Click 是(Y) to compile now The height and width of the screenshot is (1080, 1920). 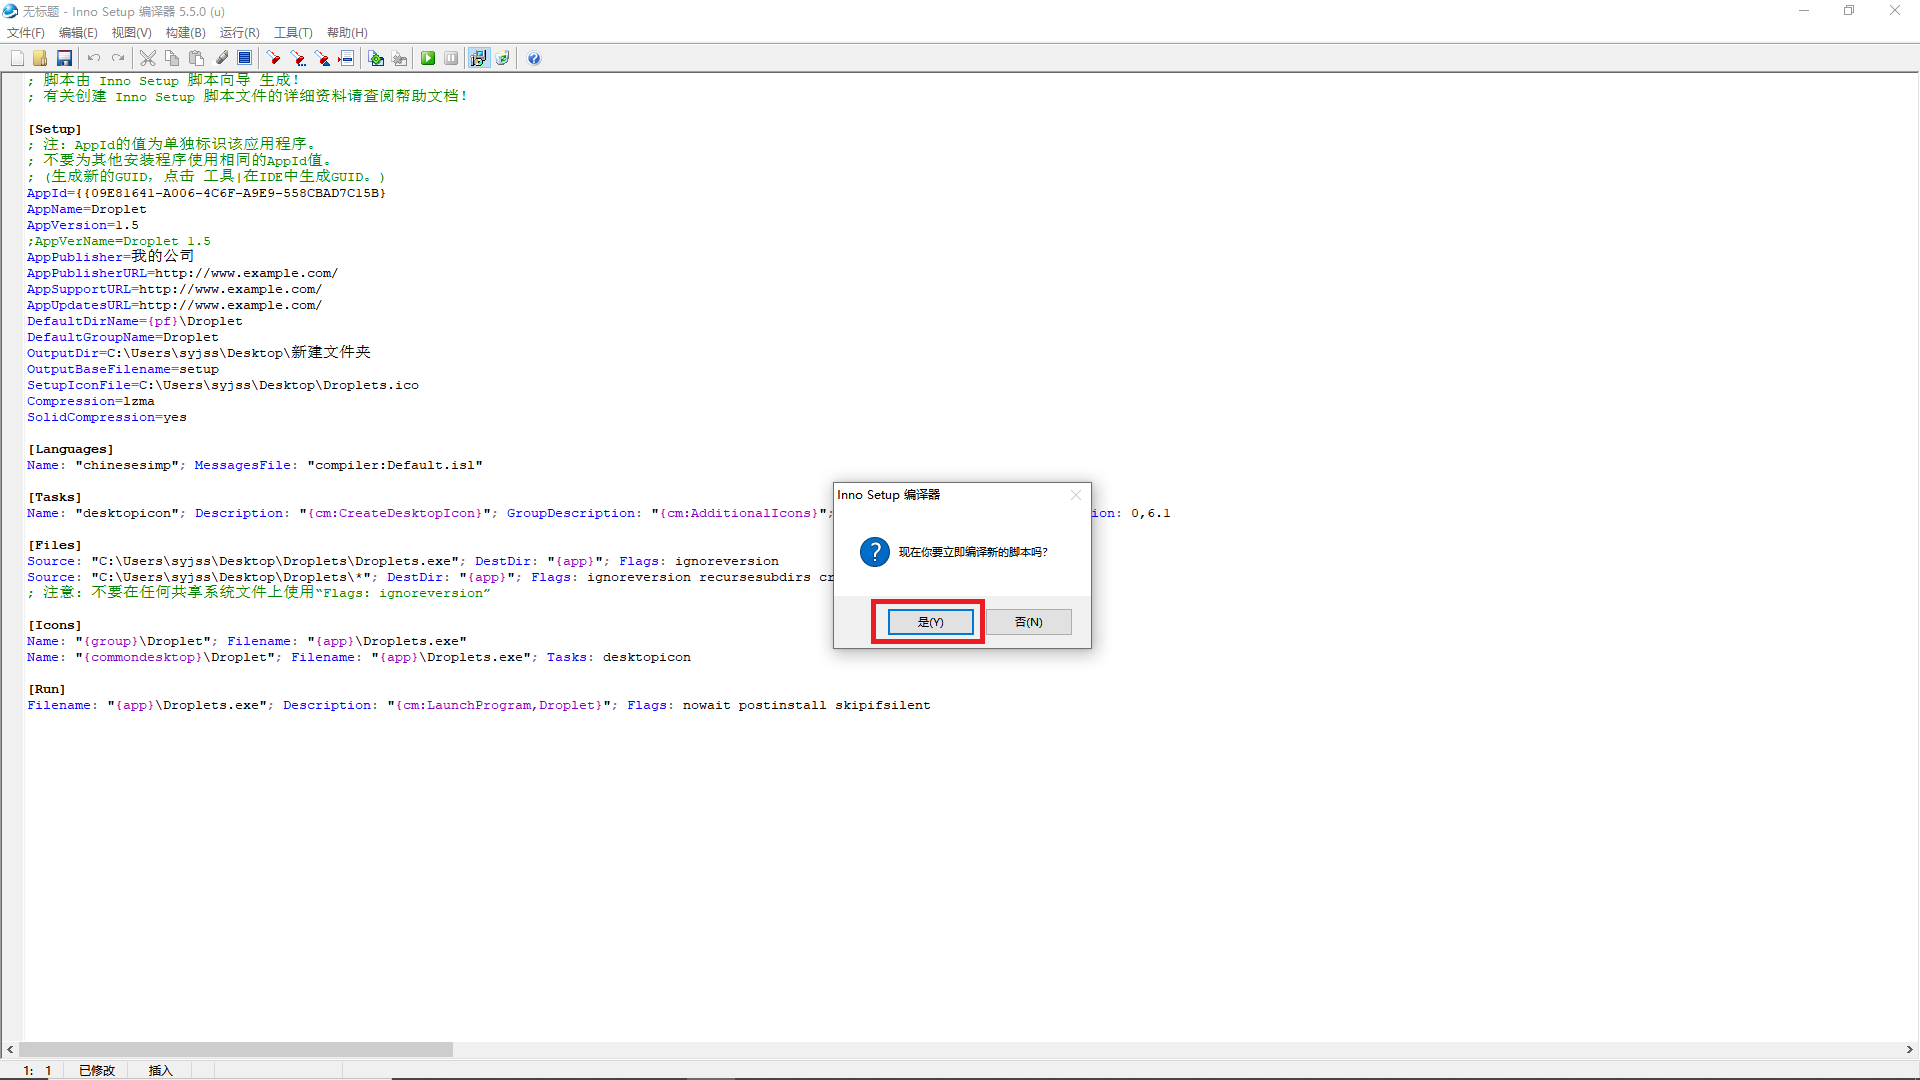[930, 622]
